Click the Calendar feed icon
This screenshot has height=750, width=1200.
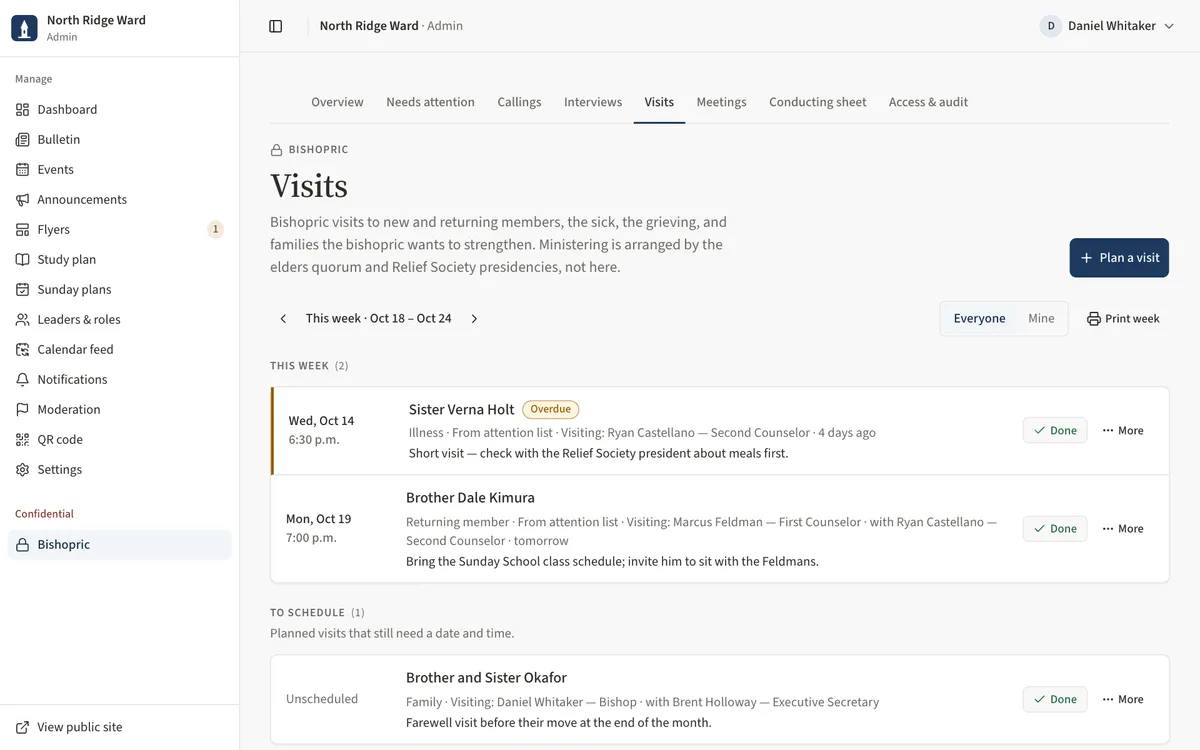[x=22, y=349]
